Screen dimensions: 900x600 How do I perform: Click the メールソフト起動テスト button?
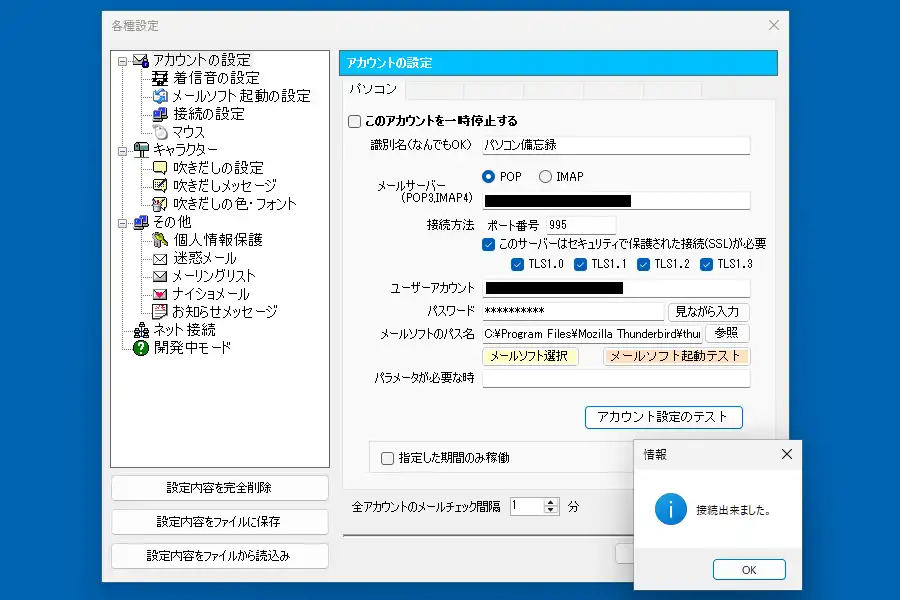(x=677, y=356)
